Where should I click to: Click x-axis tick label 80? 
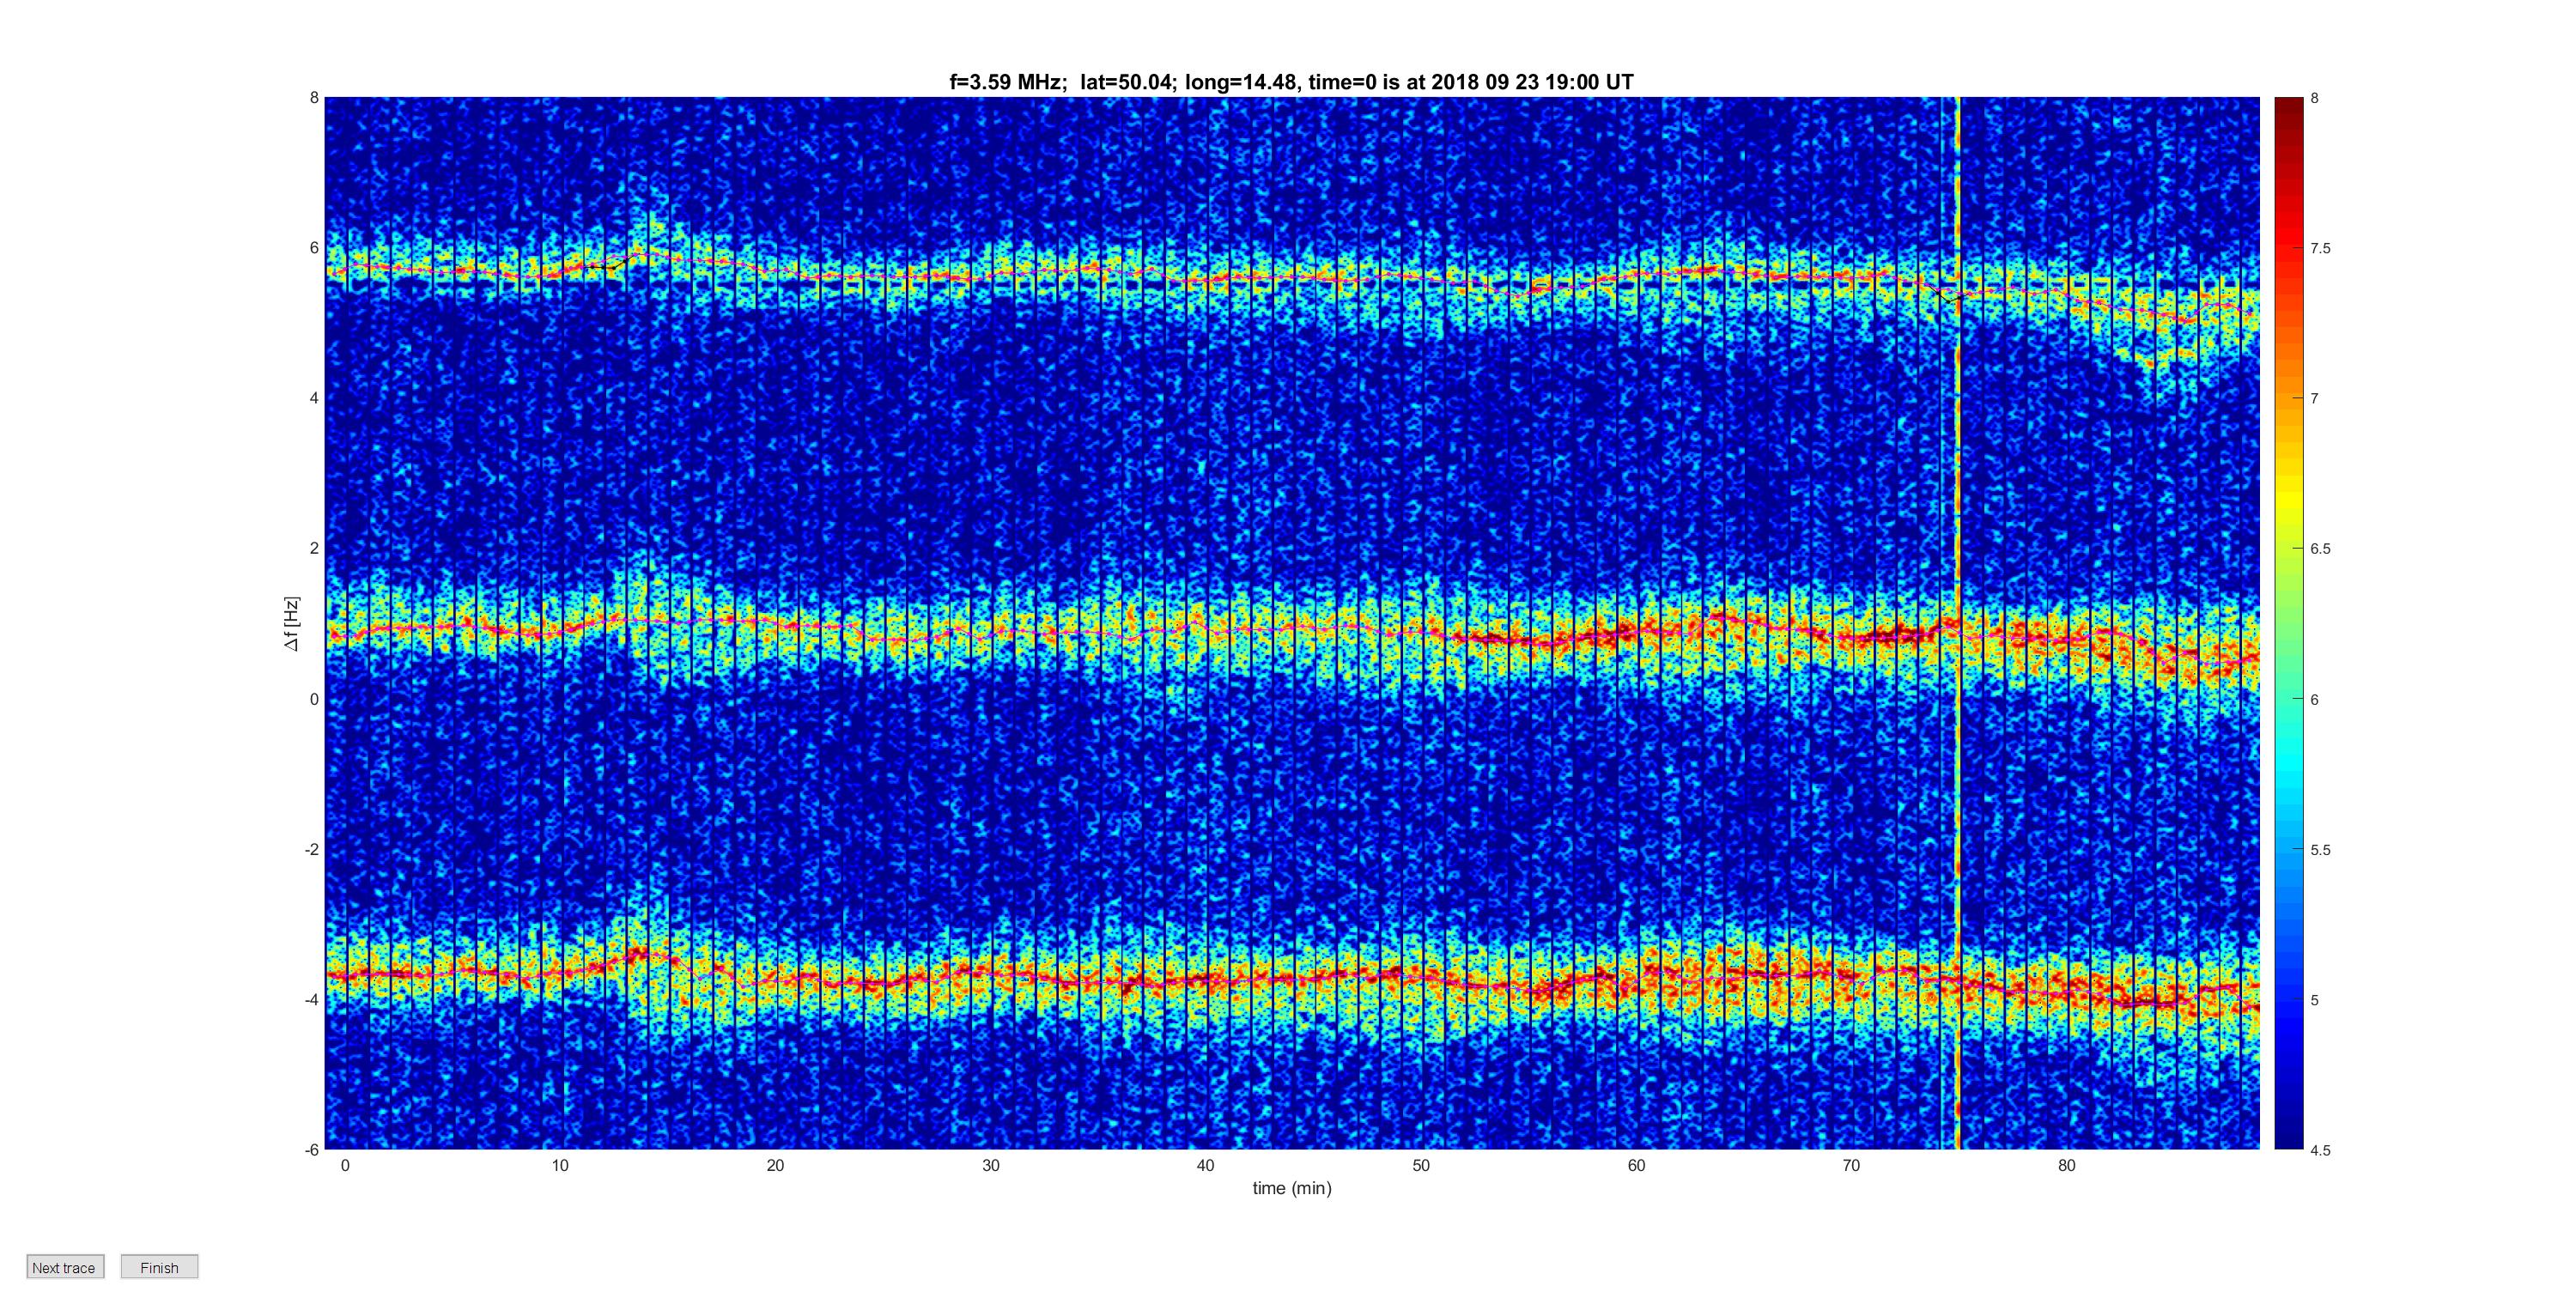click(2067, 1165)
